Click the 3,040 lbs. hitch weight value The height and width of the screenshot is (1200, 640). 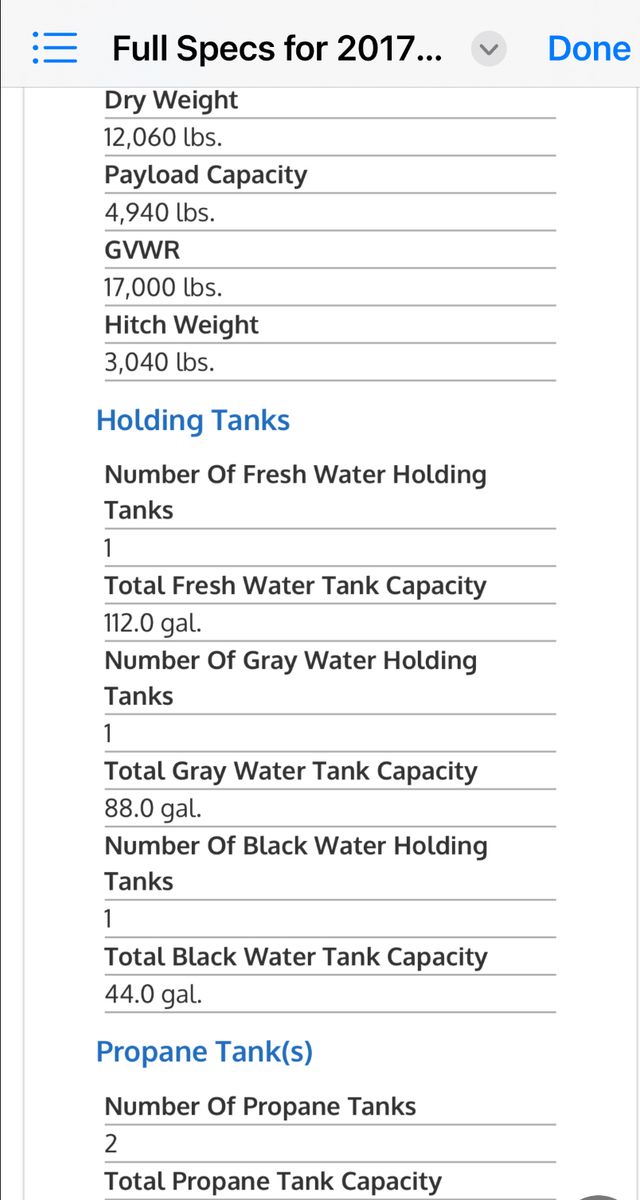[160, 362]
